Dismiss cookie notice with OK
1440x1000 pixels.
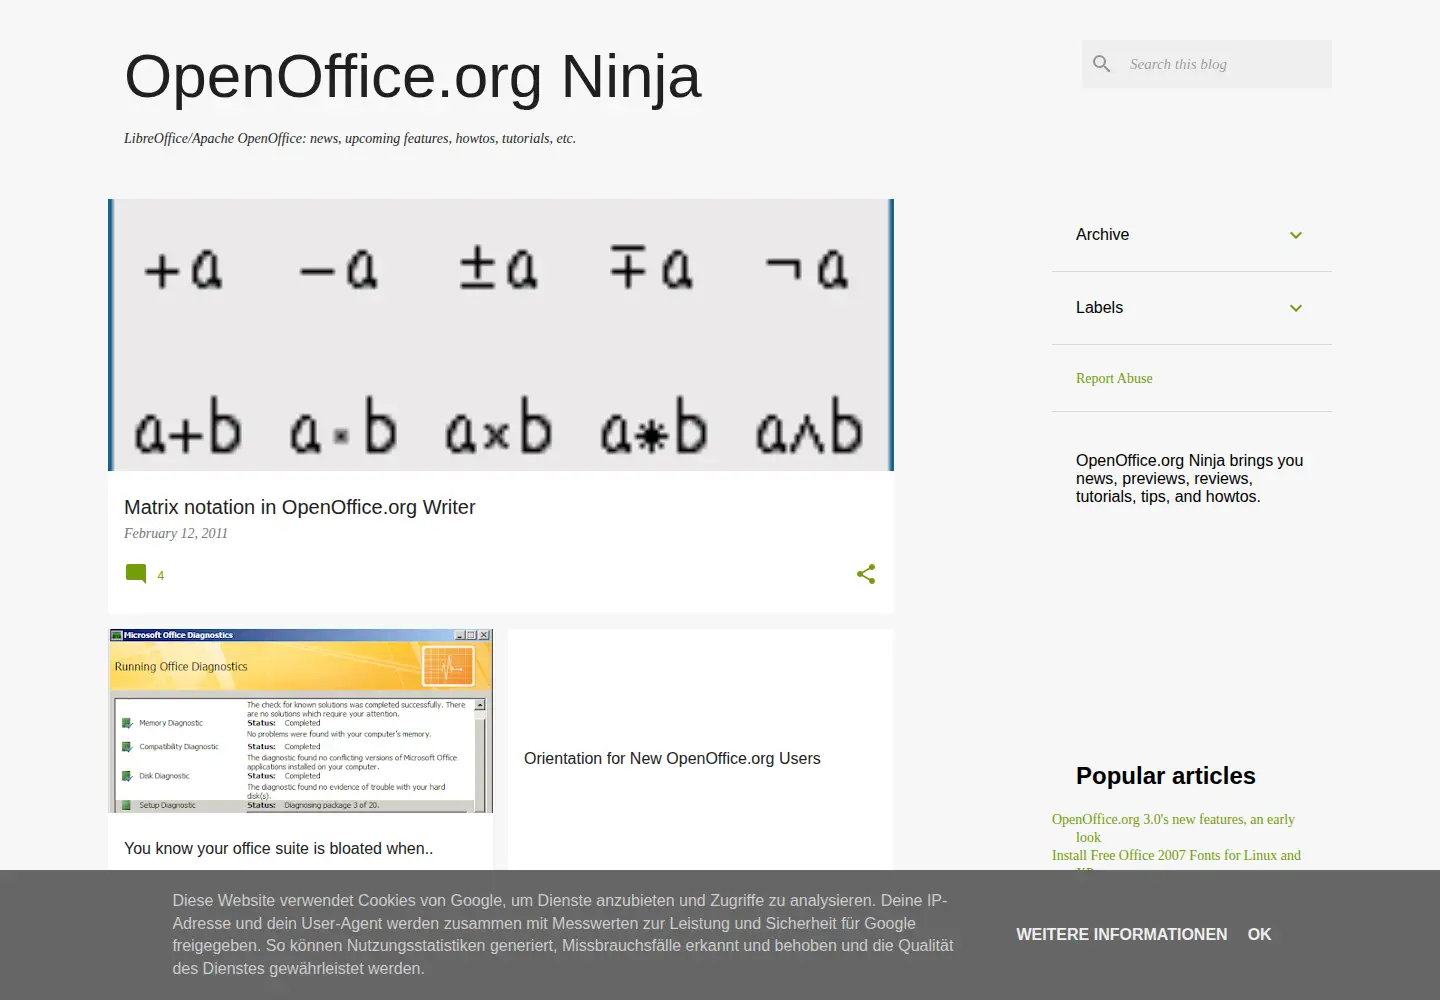(x=1259, y=934)
